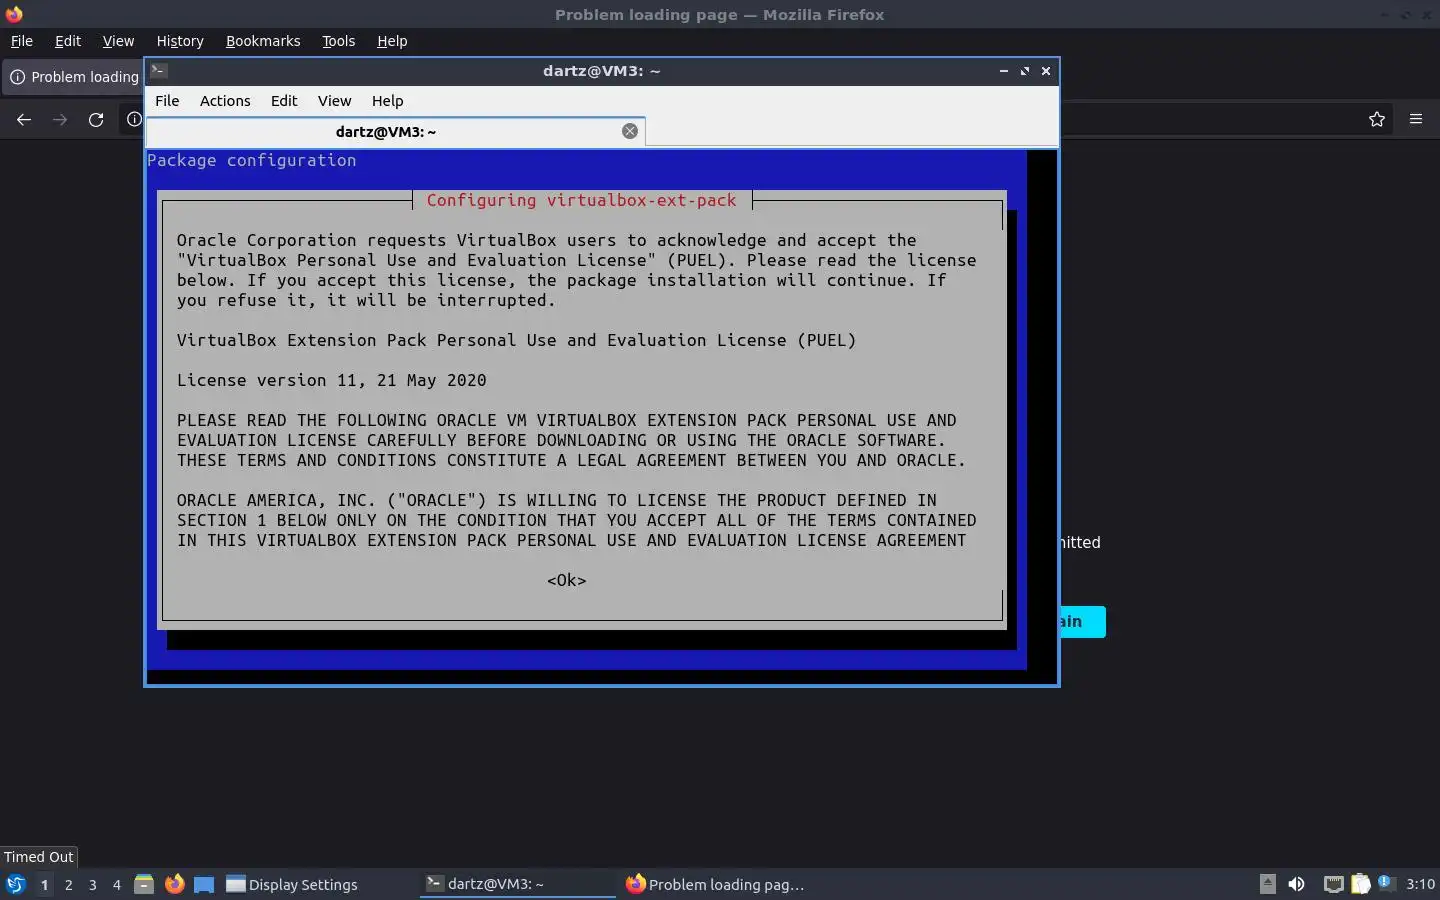Open Firefox Help menu

[x=392, y=41]
